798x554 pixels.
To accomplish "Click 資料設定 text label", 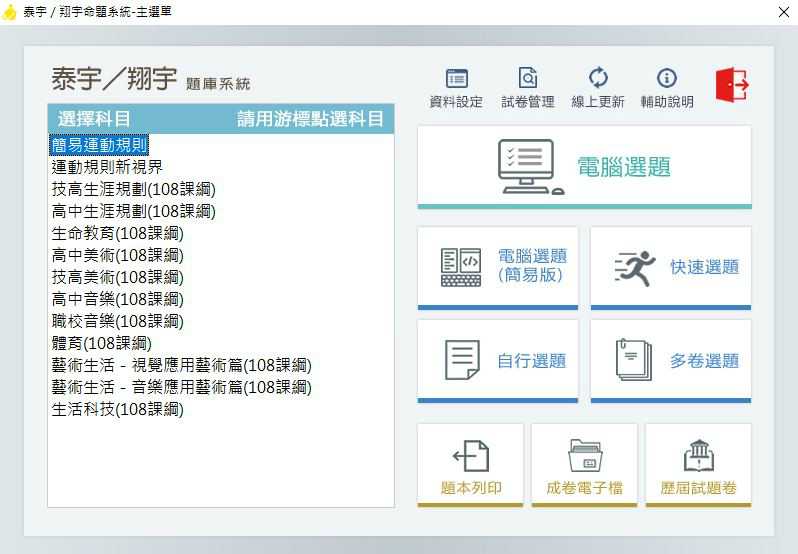I will point(456,102).
